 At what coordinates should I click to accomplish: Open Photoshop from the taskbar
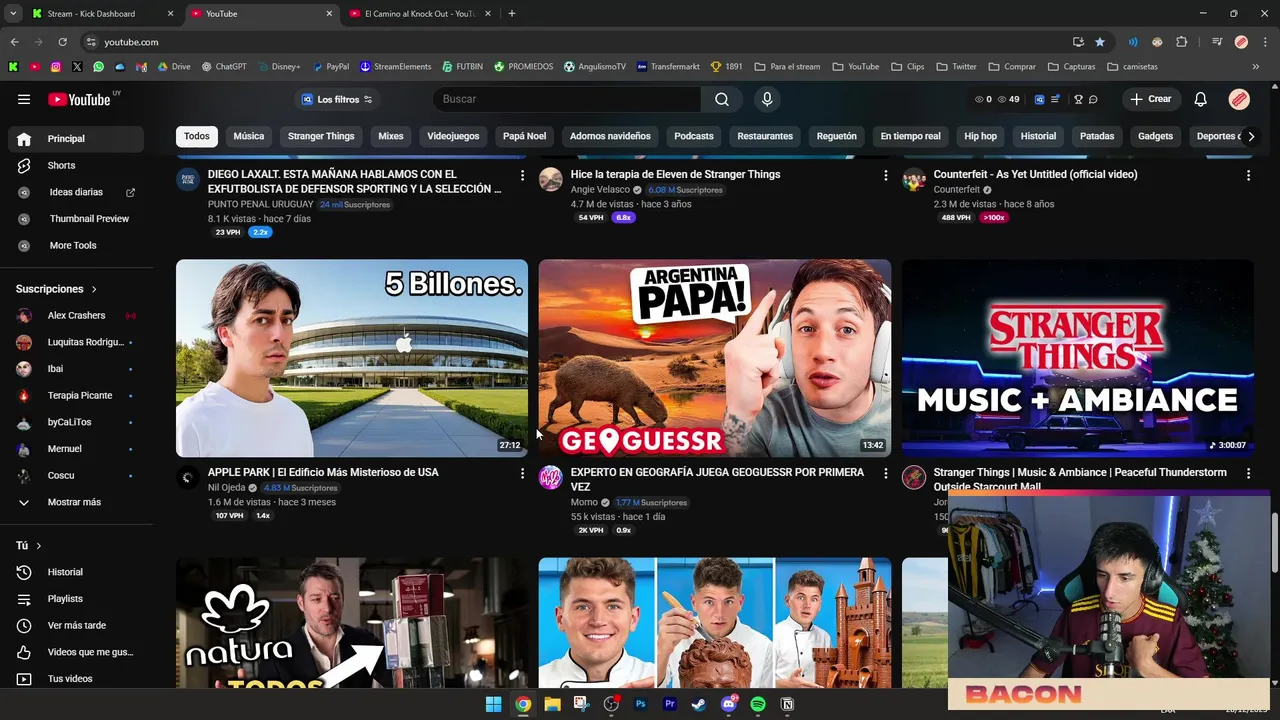(640, 704)
